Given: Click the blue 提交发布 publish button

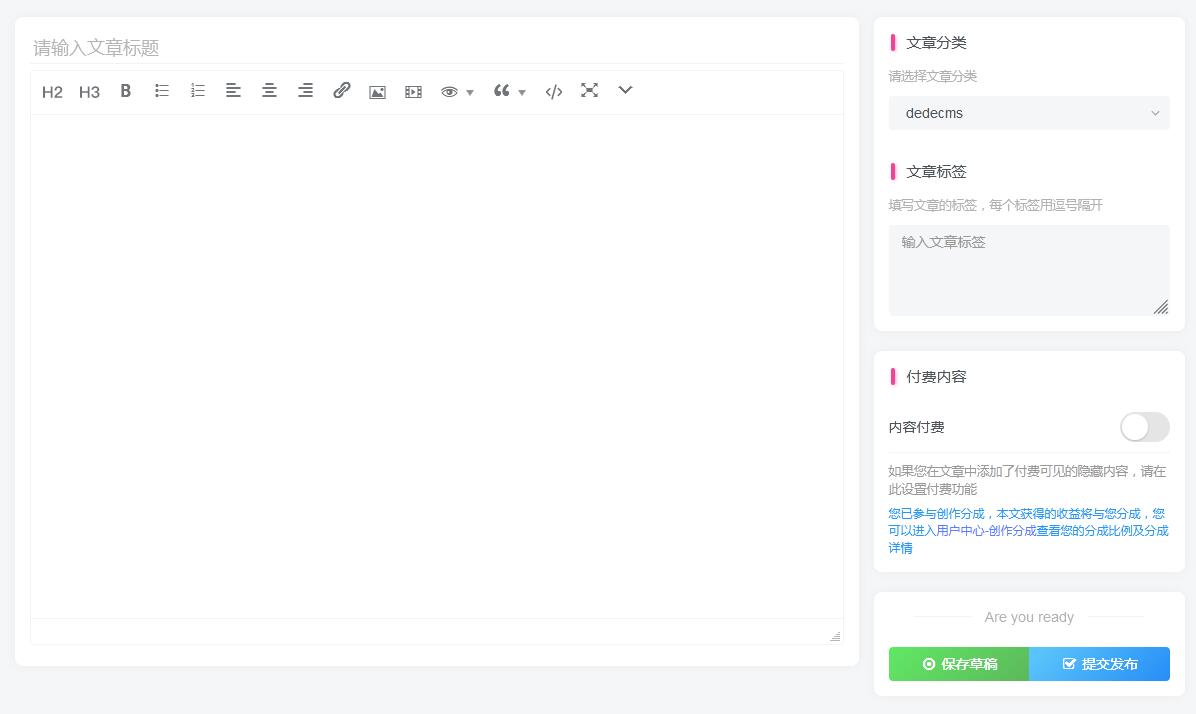Looking at the screenshot, I should 1100,664.
